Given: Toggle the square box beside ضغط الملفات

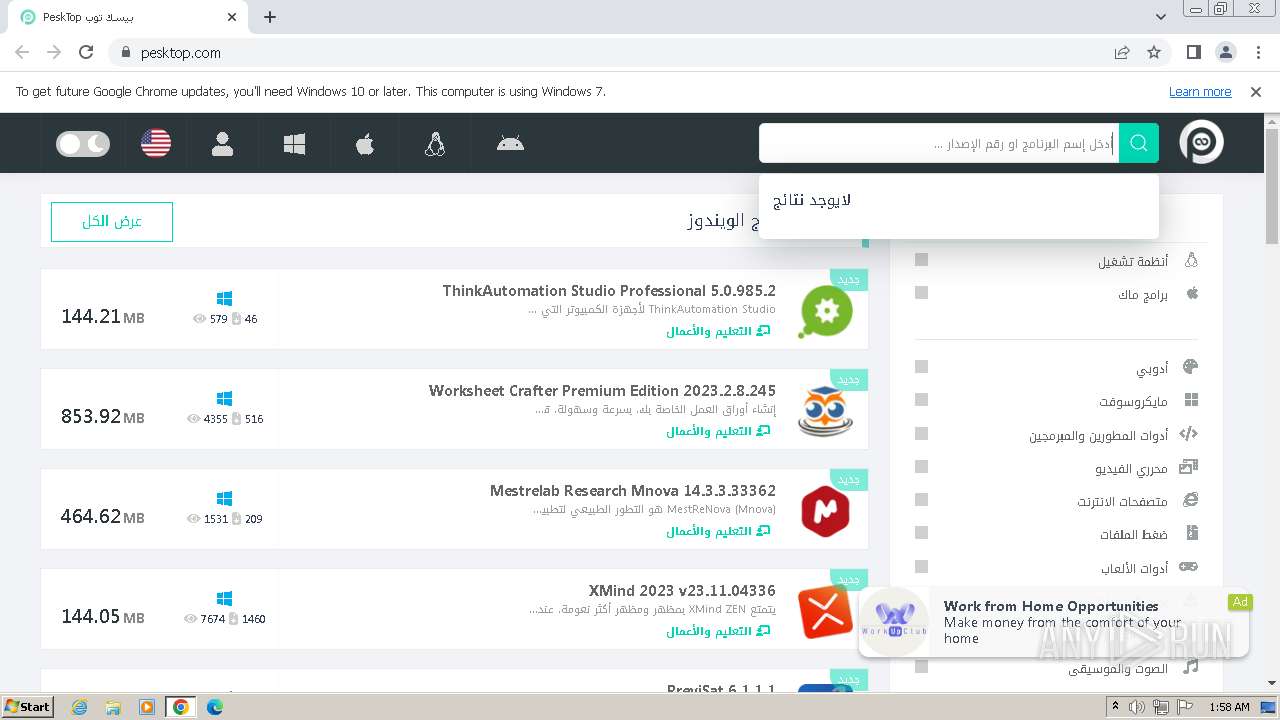Looking at the screenshot, I should [x=922, y=533].
